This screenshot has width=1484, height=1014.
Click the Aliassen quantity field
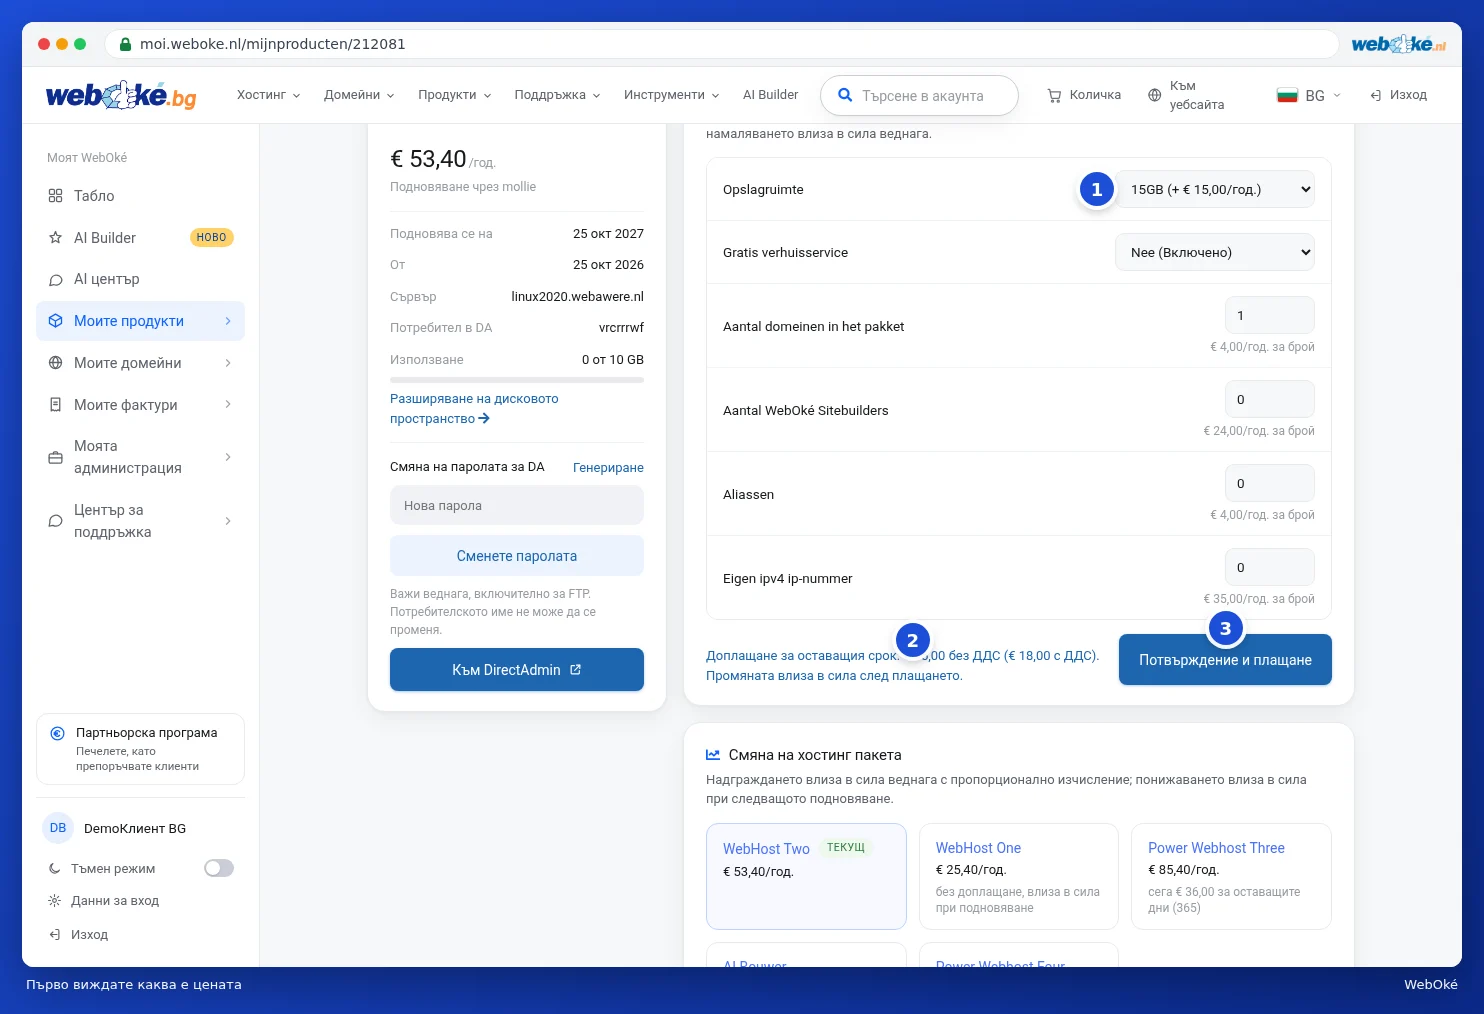(x=1270, y=484)
